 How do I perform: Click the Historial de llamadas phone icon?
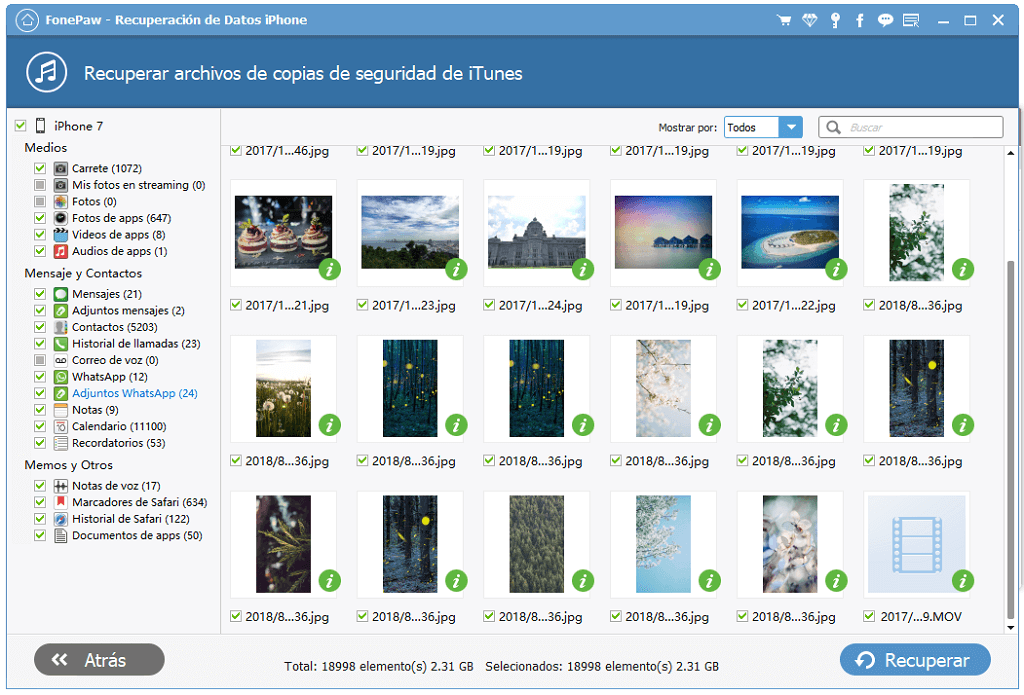pos(61,344)
